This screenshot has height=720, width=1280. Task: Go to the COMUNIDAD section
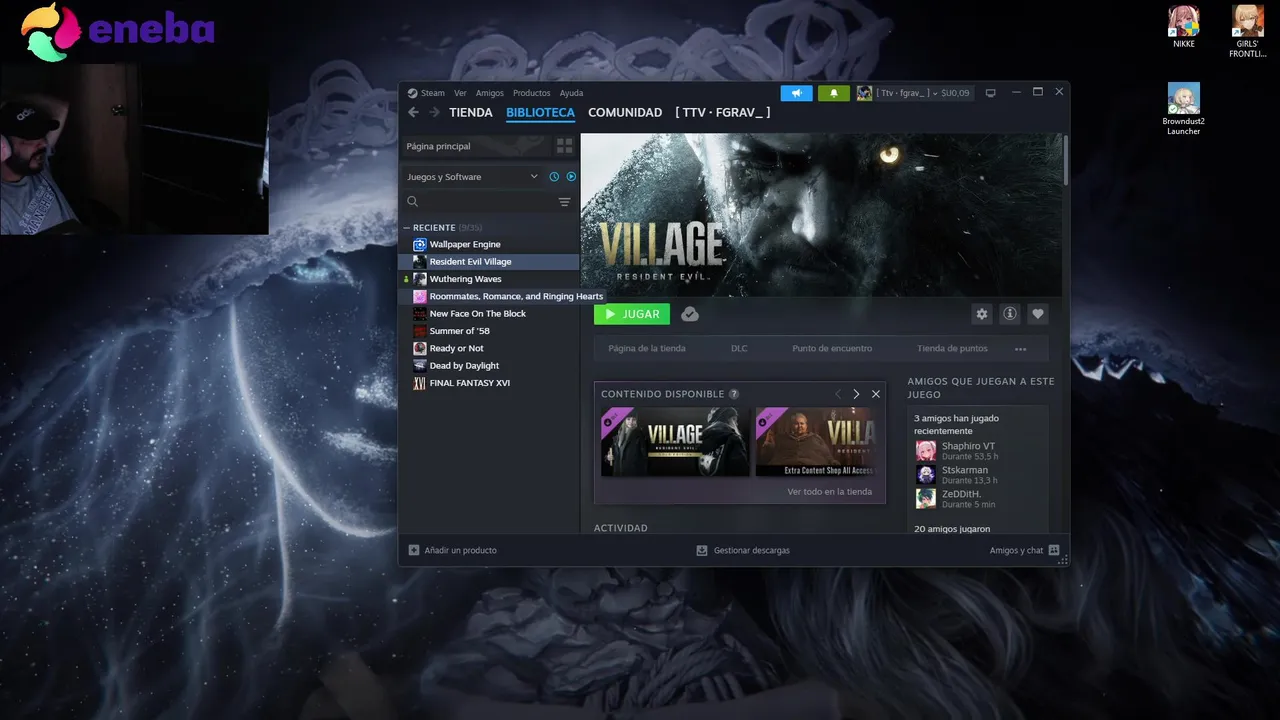pyautogui.click(x=625, y=113)
